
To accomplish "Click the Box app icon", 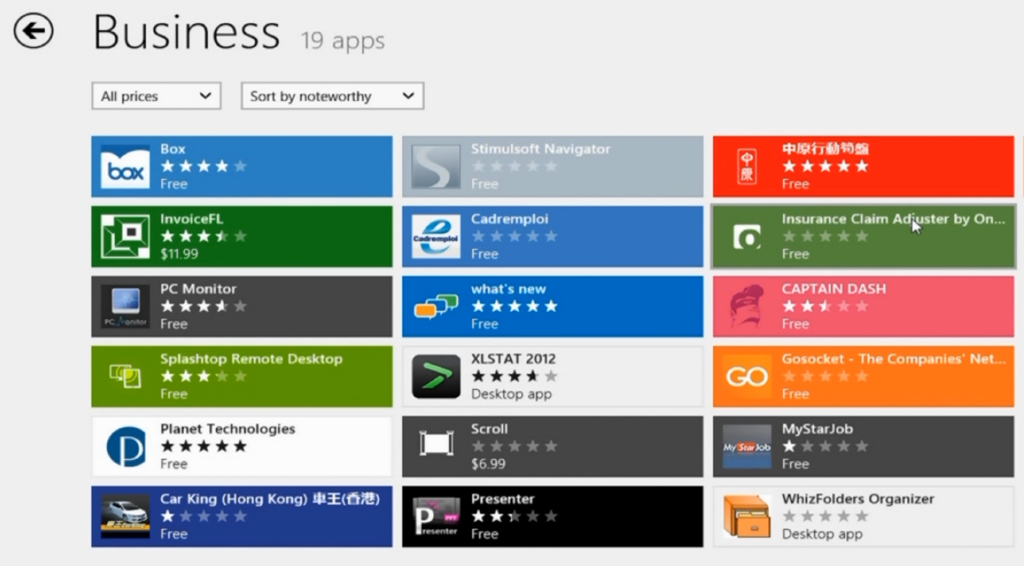I will [125, 166].
